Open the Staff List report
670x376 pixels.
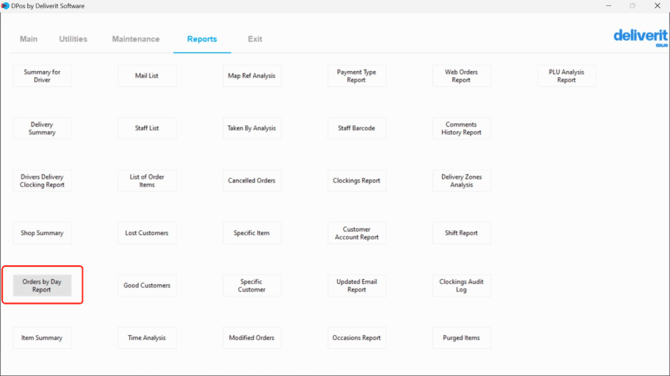click(x=147, y=128)
